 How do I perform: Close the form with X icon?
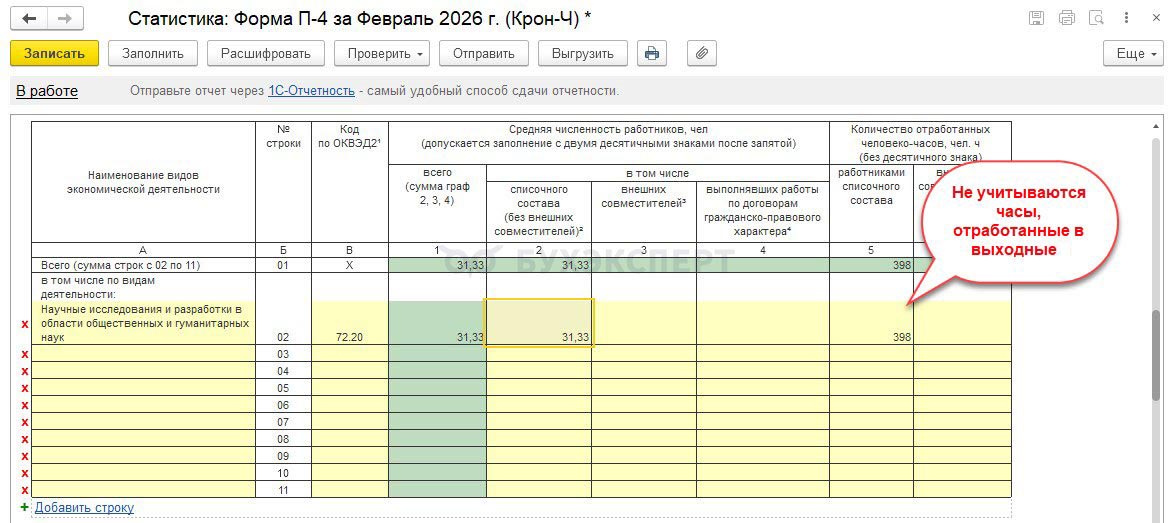pyautogui.click(x=1155, y=18)
